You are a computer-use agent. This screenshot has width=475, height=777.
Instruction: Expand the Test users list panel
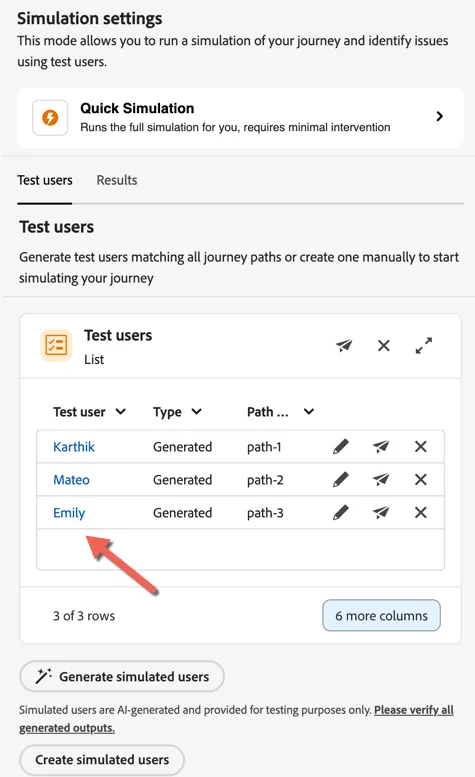click(x=423, y=345)
